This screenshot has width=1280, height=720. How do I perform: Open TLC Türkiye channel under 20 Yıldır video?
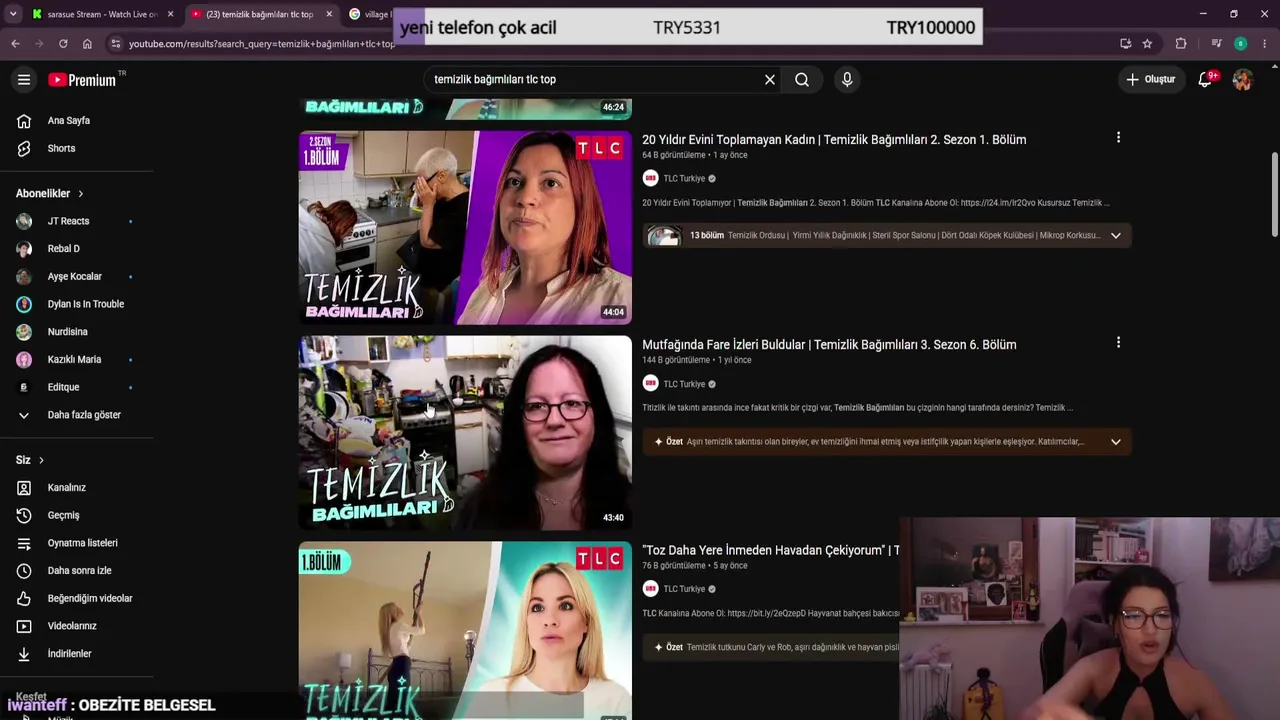pyautogui.click(x=684, y=179)
